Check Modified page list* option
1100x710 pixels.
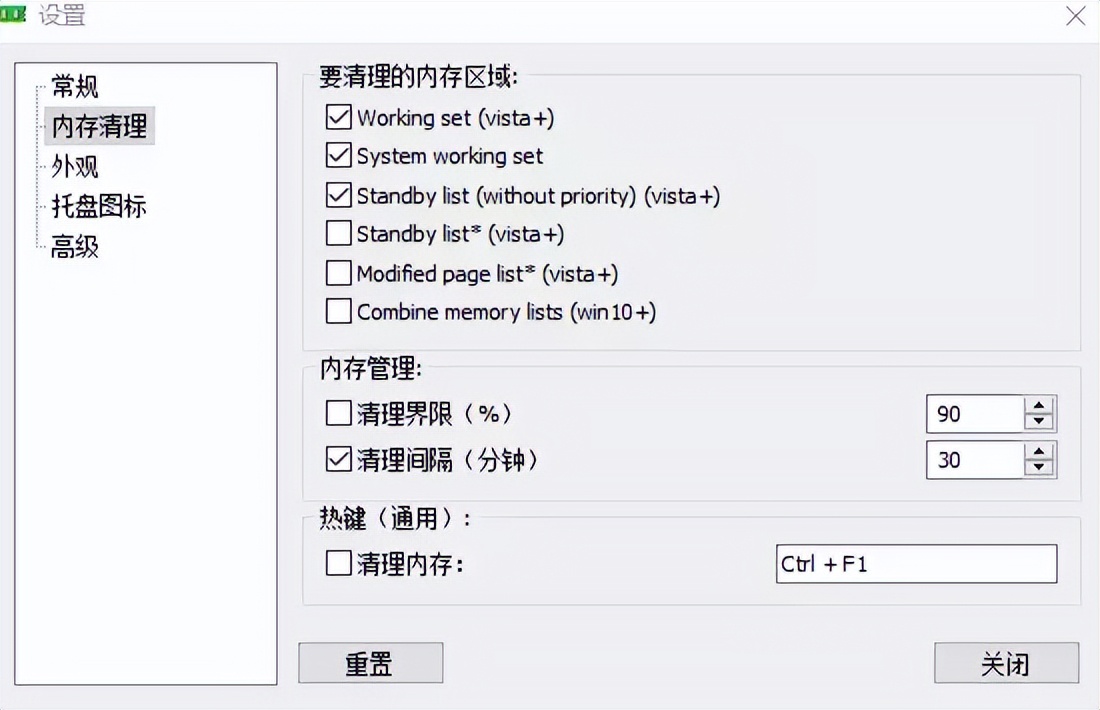[339, 274]
